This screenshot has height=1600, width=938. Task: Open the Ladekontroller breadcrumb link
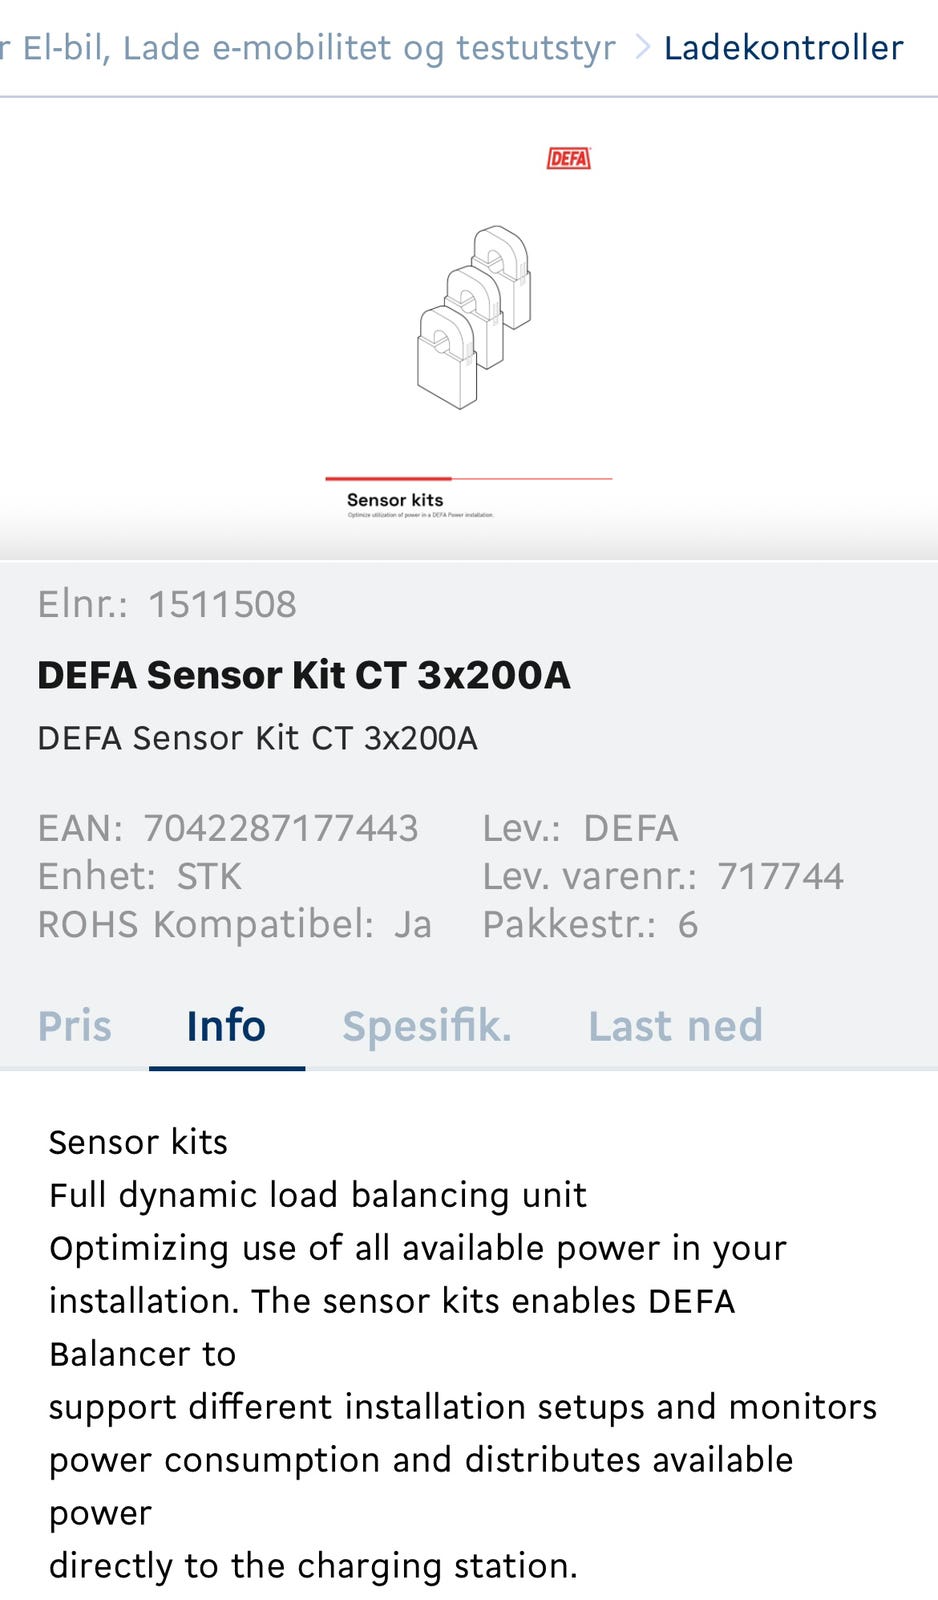tap(783, 47)
